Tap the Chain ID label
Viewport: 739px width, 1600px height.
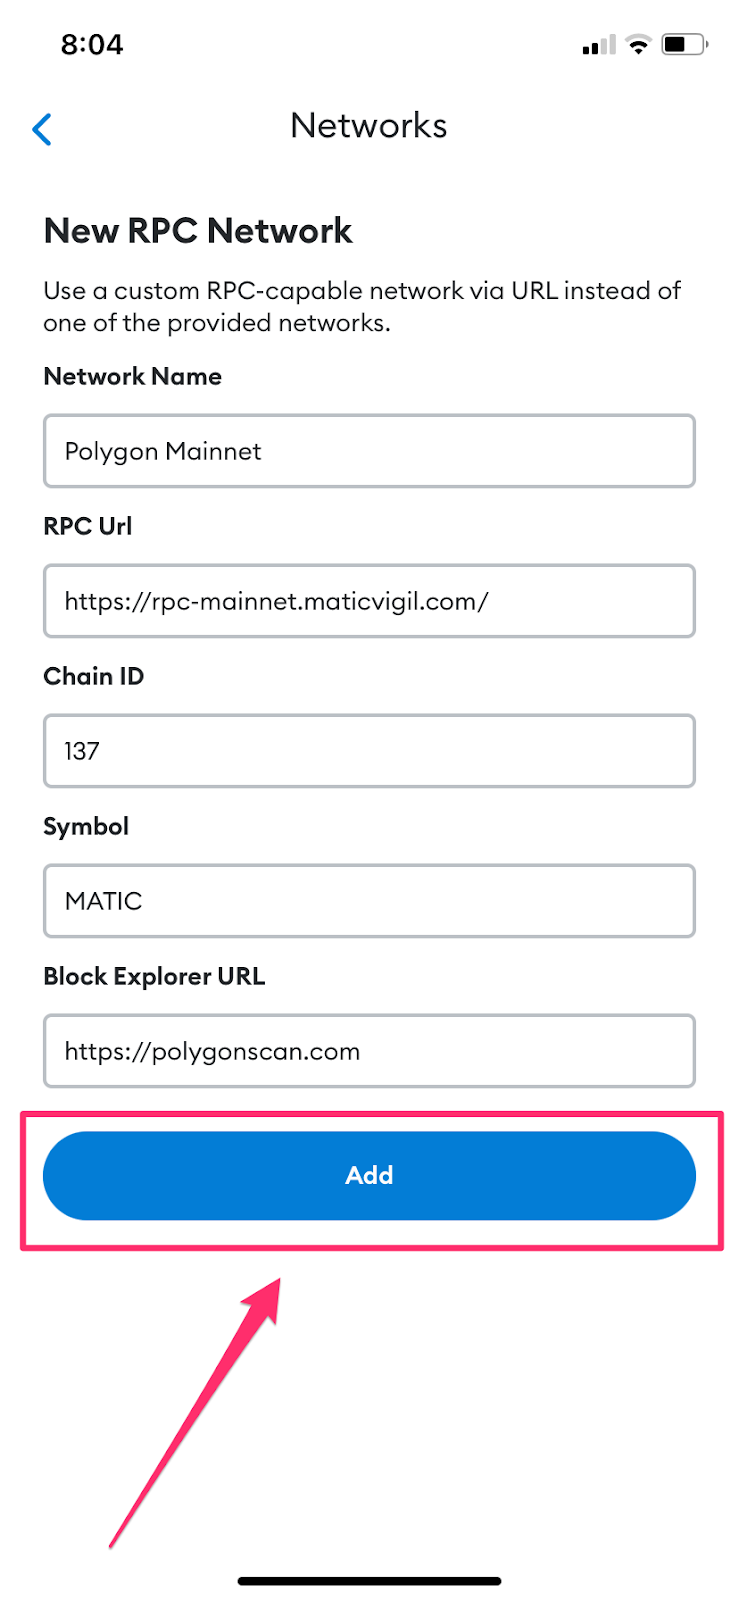pyautogui.click(x=93, y=676)
